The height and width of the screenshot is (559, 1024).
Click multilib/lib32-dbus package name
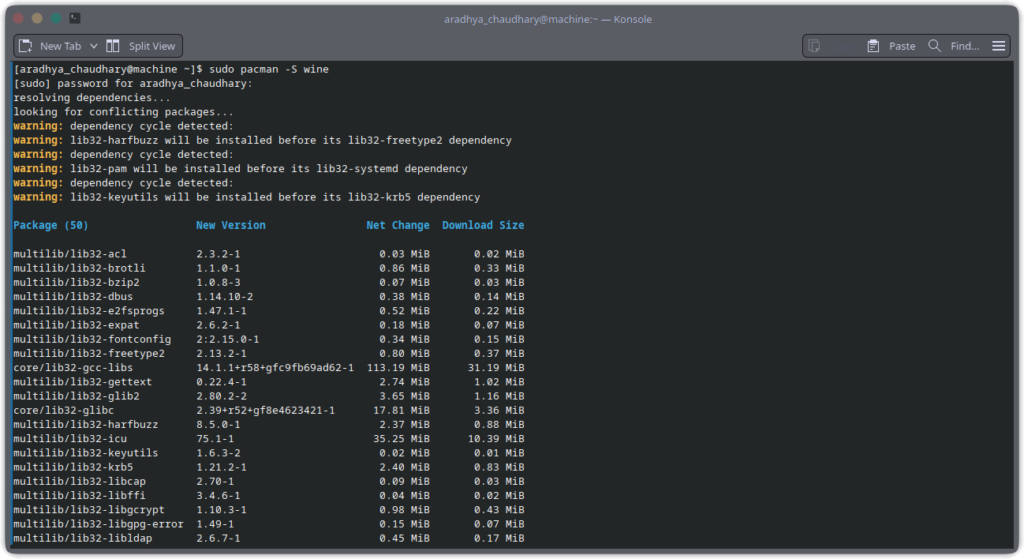coord(72,297)
